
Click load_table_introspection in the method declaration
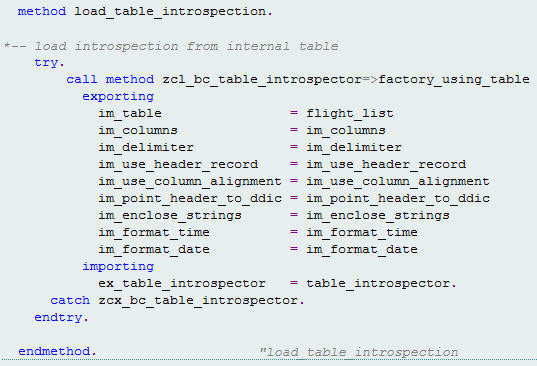tap(170, 12)
